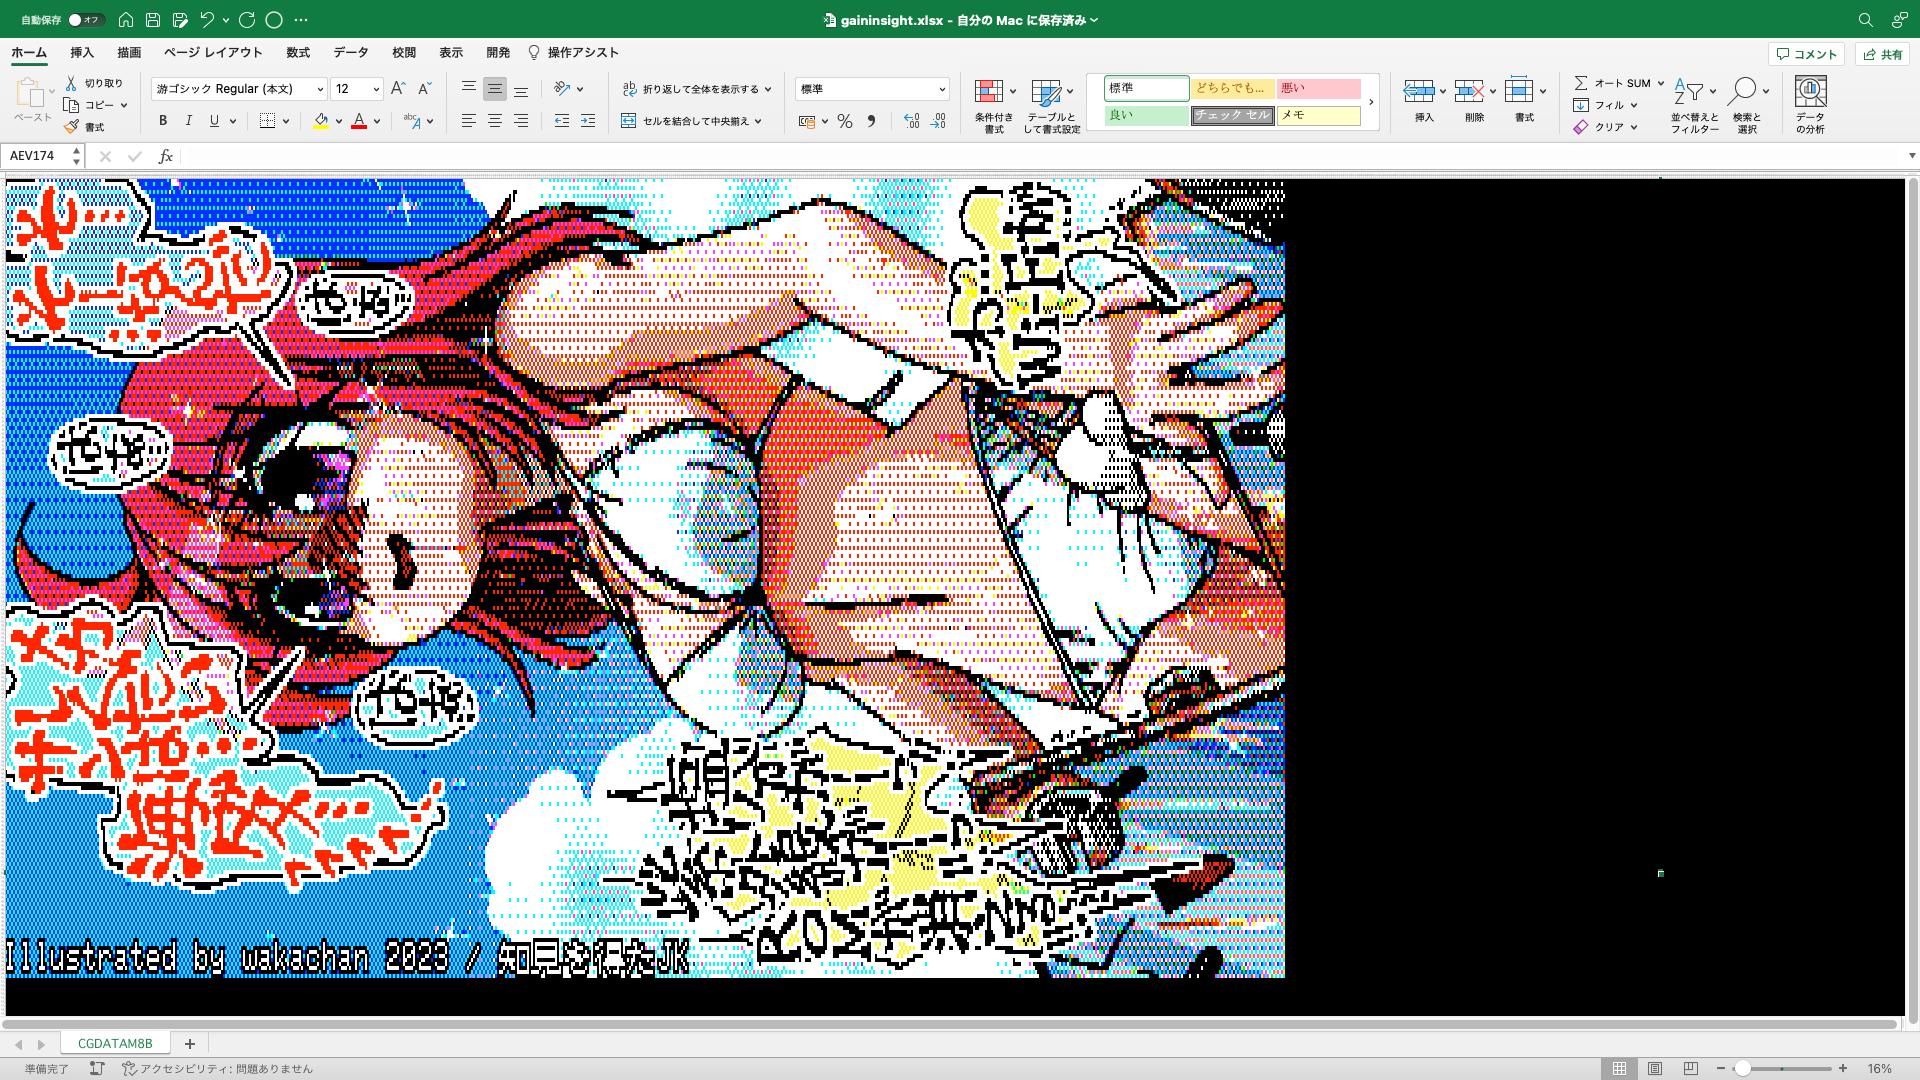Click the Comments (コメント) button

pyautogui.click(x=1807, y=54)
